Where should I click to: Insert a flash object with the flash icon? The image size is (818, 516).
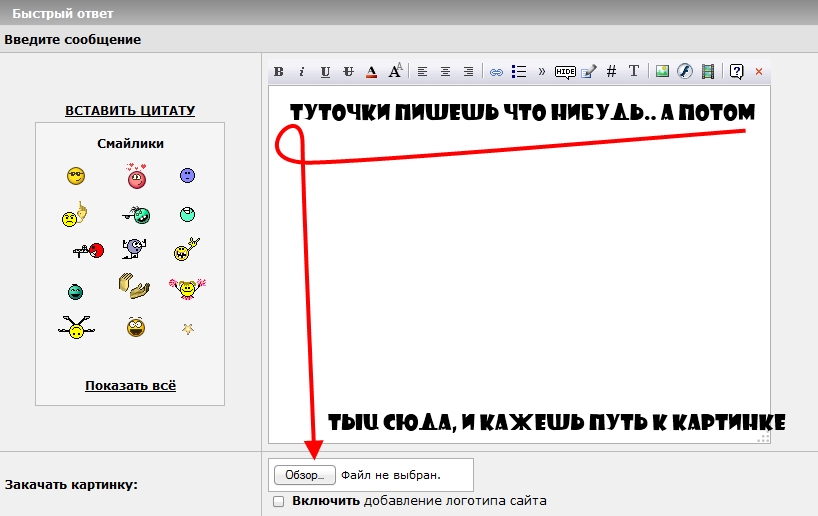[x=684, y=71]
